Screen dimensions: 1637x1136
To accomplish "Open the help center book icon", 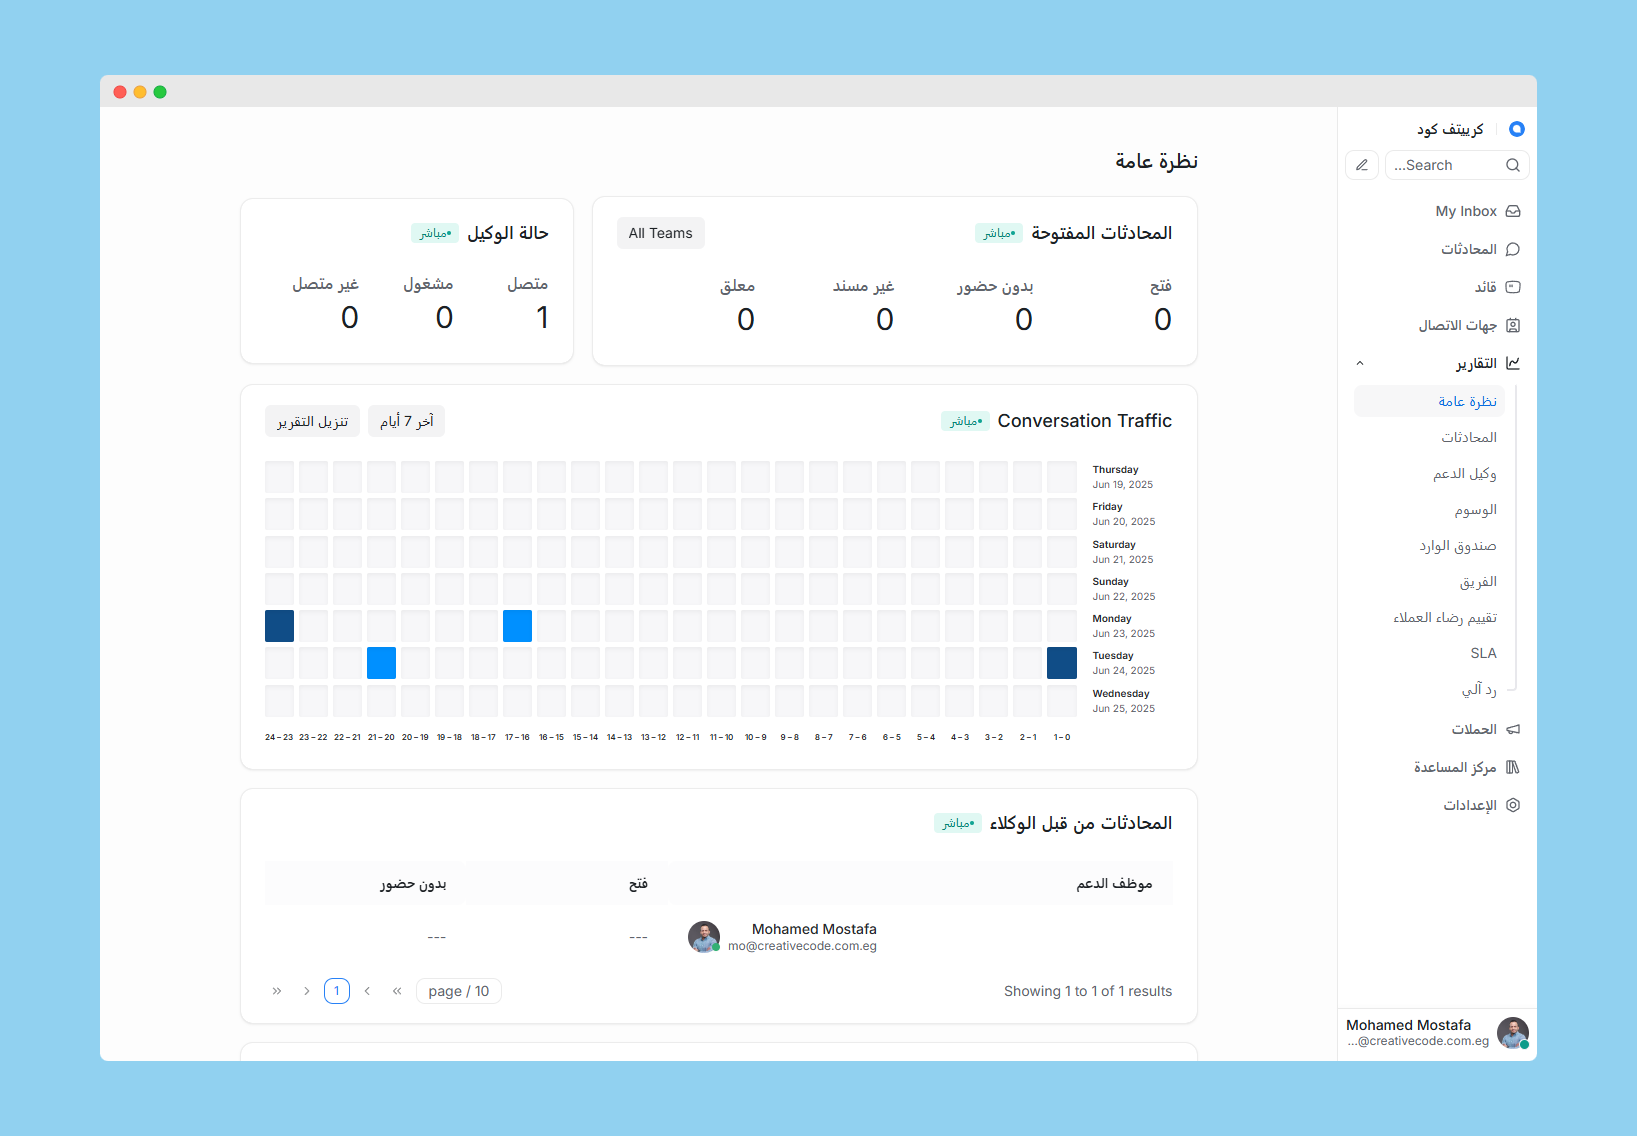I will pyautogui.click(x=1512, y=767).
